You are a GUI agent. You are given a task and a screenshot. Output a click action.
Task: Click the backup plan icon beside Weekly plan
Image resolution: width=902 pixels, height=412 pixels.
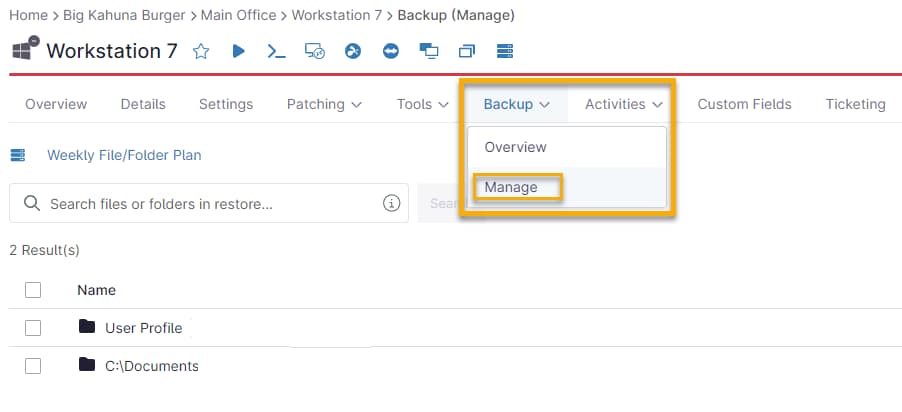[17, 155]
